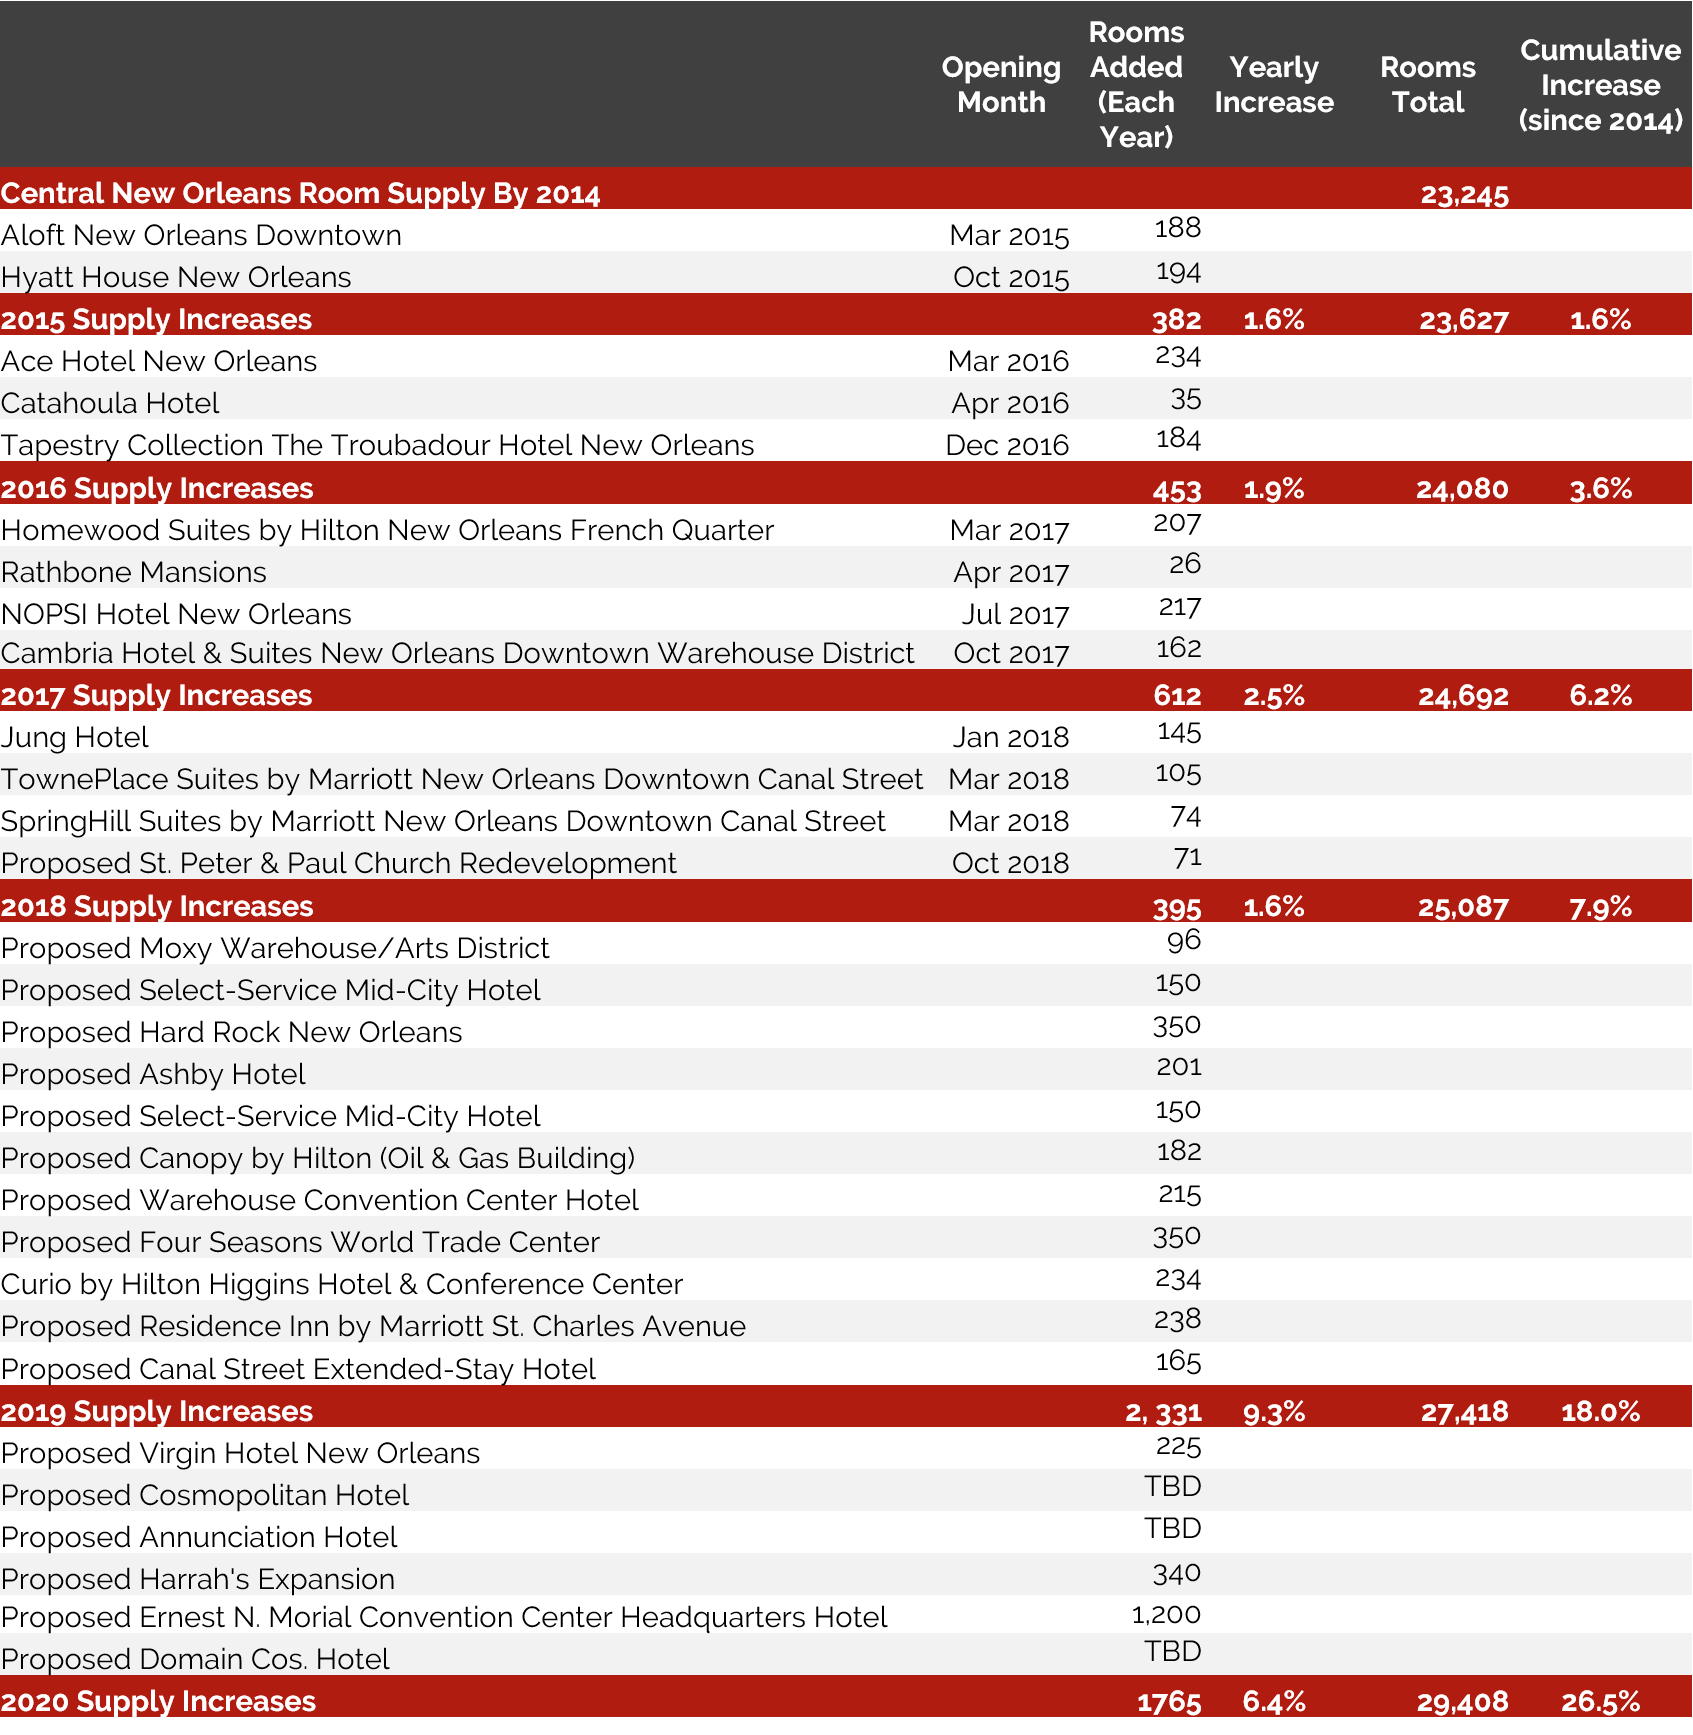Image resolution: width=1693 pixels, height=1735 pixels.
Task: Click the 24,692 rooms total value
Action: [x=1463, y=696]
